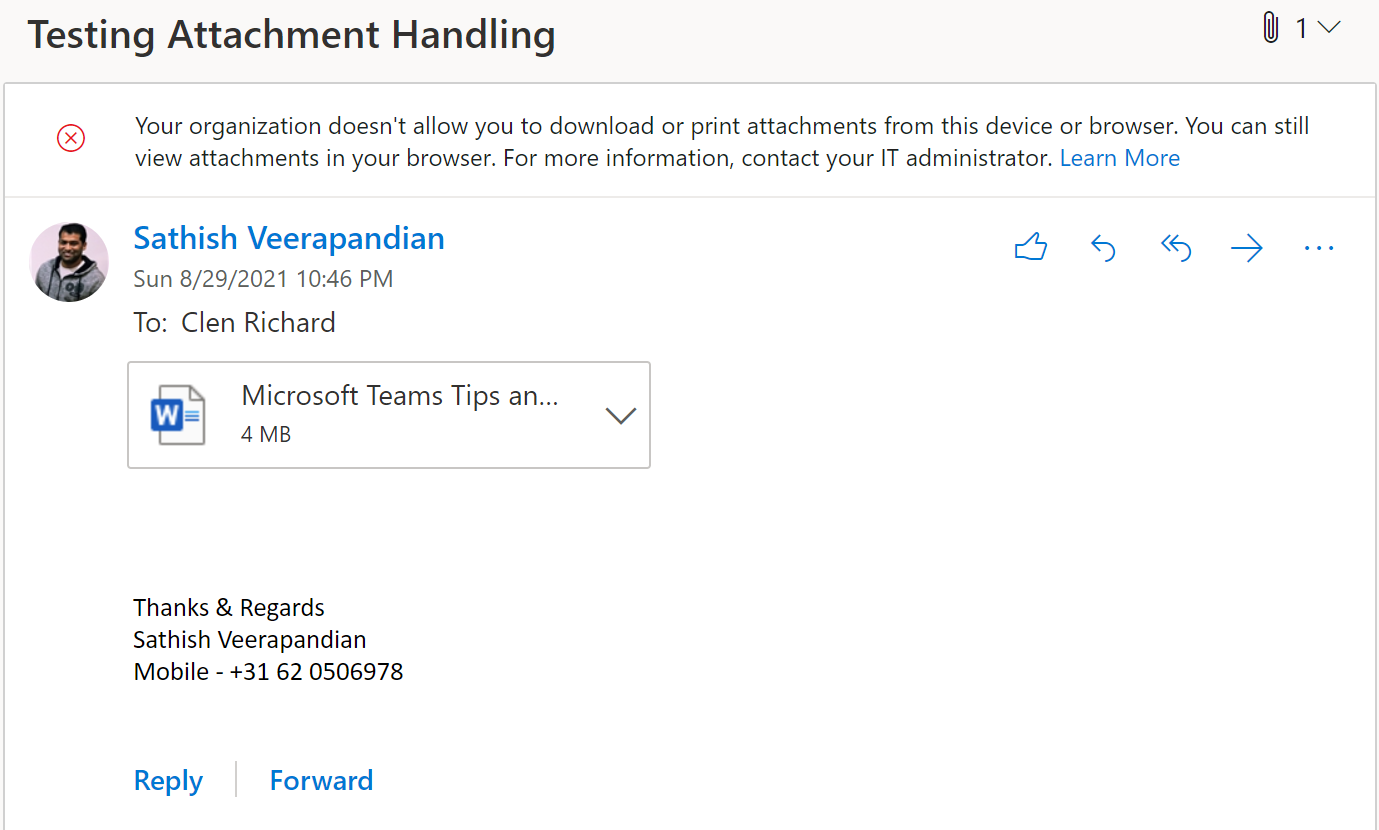Click the red error icon in banner
This screenshot has width=1379, height=830.
point(71,139)
